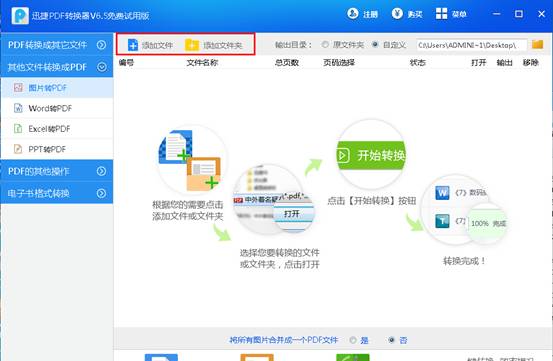Click the 页码选择 column header
The width and height of the screenshot is (553, 361).
(339, 63)
